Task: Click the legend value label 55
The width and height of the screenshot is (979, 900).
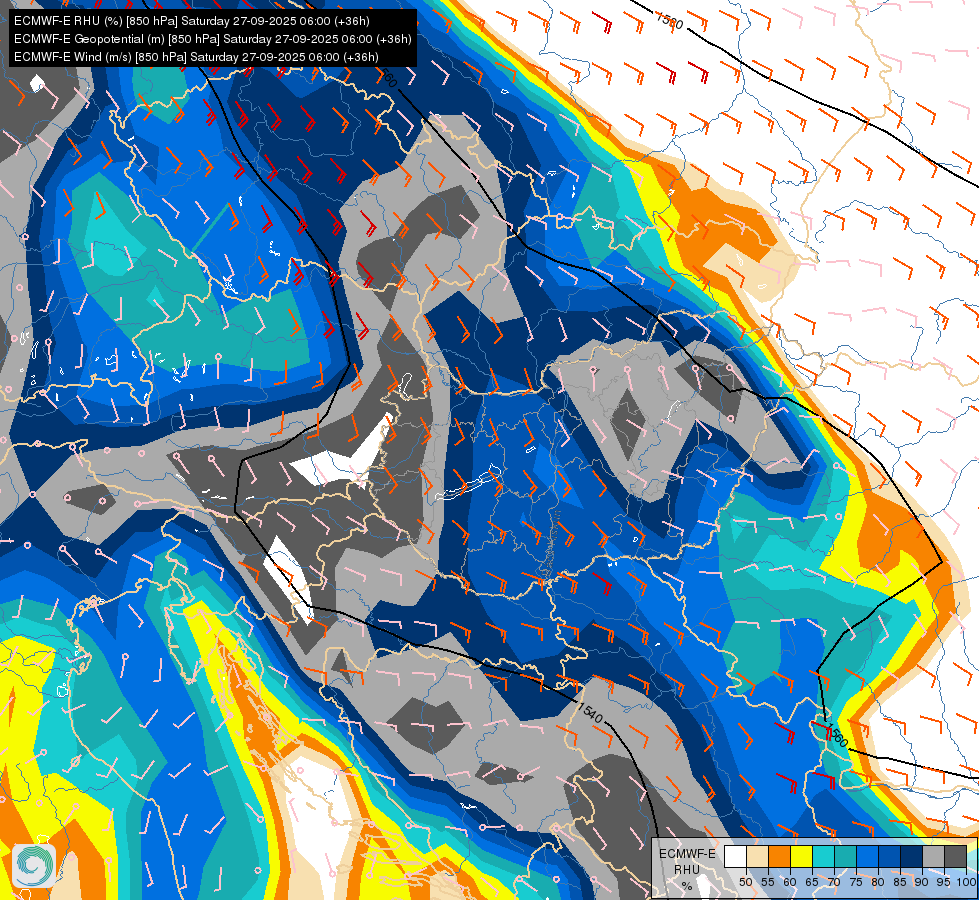Action: 768,882
